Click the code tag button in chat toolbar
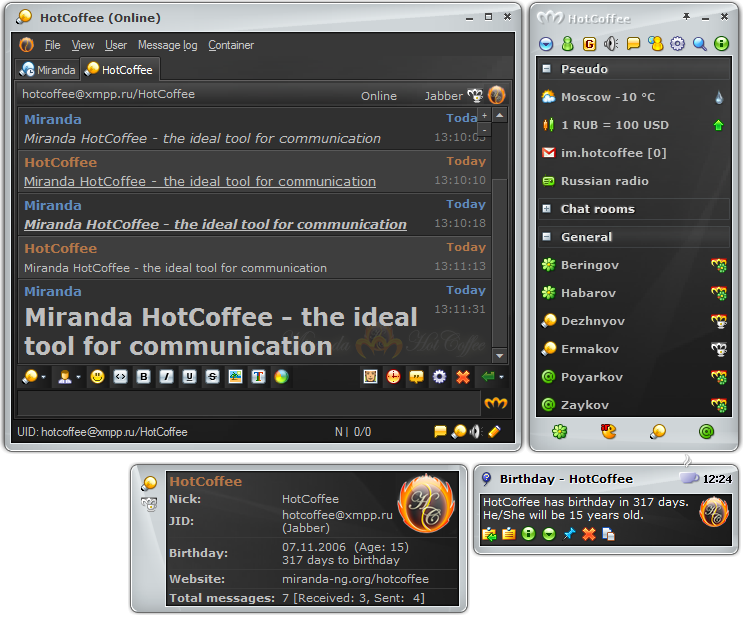743x617 pixels. click(121, 377)
